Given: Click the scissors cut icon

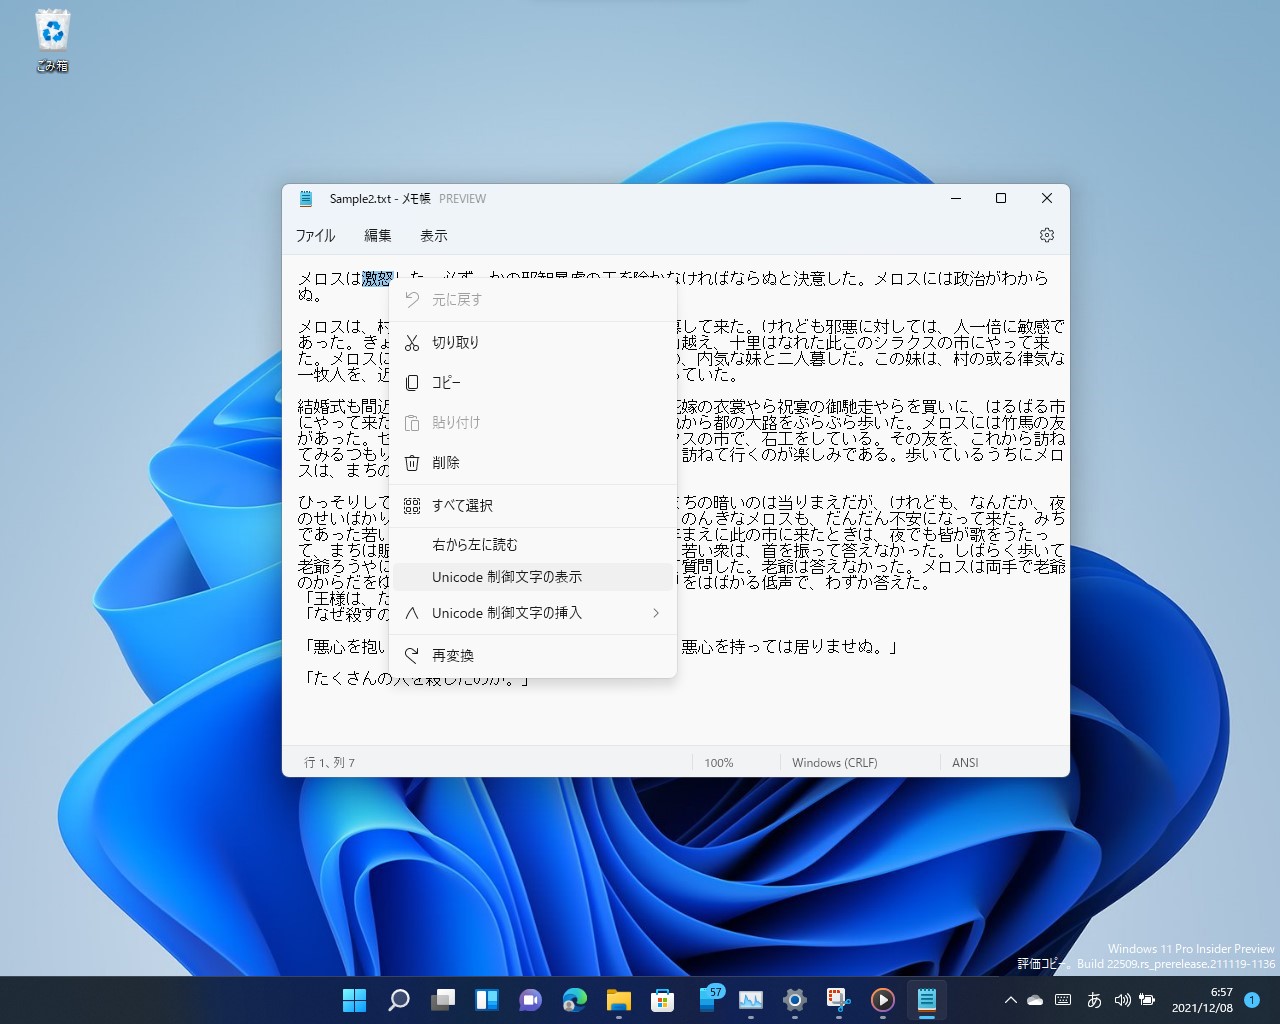Looking at the screenshot, I should 412,342.
